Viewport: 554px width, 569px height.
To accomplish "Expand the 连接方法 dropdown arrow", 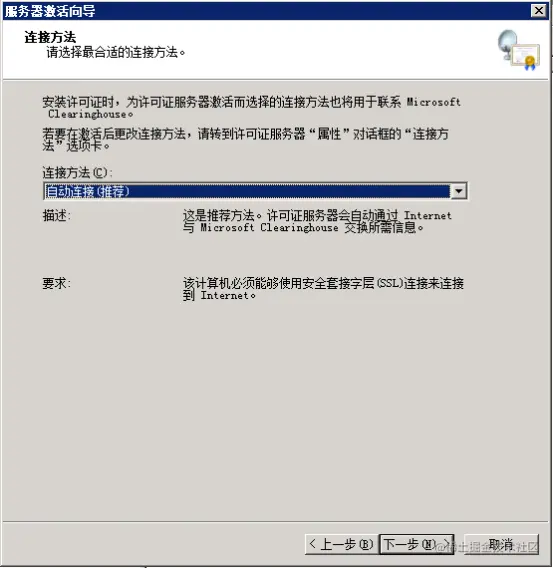I will [x=459, y=191].
